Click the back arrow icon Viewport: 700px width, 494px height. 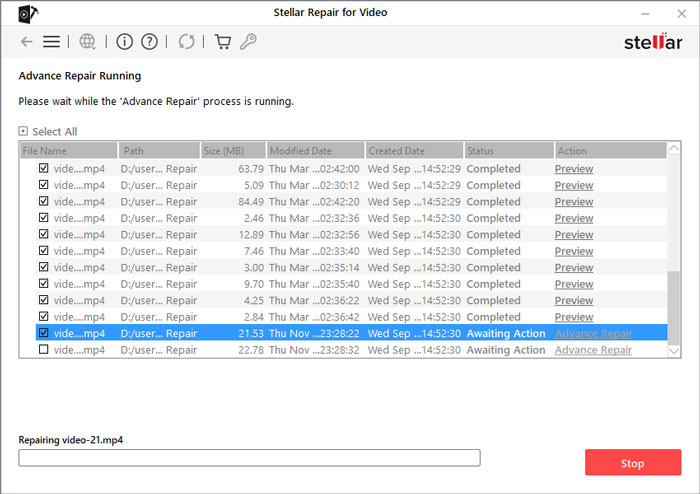click(x=26, y=42)
